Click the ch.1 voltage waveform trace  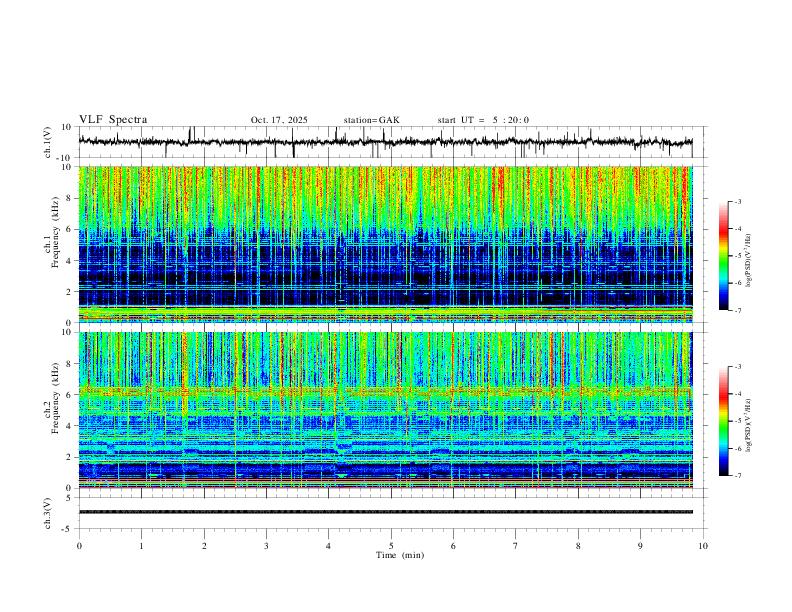[385, 142]
